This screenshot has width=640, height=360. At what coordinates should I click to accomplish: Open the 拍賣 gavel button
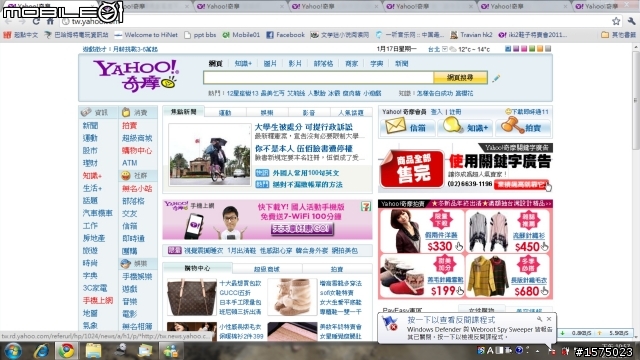pos(524,127)
